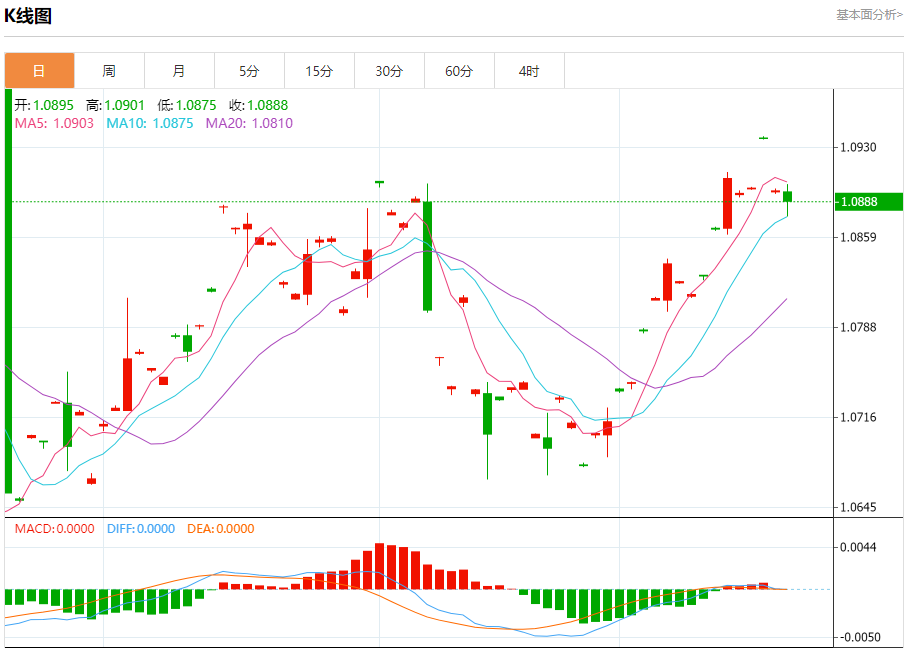Click the MACD value label
Image resolution: width=911 pixels, height=648 pixels.
click(x=55, y=529)
